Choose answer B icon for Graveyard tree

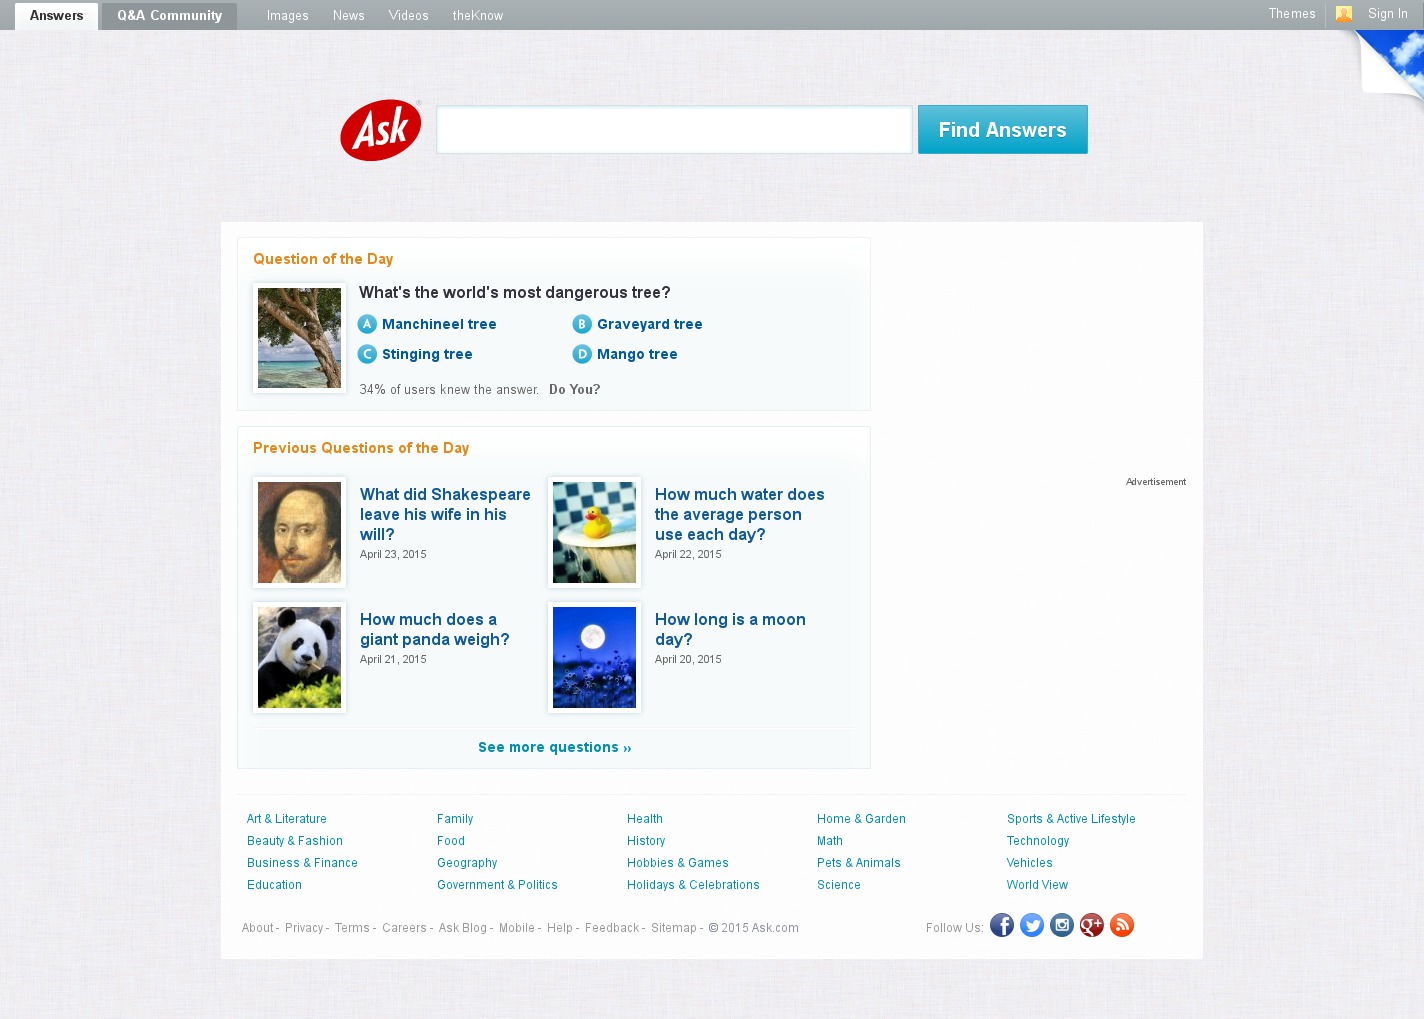(x=582, y=324)
